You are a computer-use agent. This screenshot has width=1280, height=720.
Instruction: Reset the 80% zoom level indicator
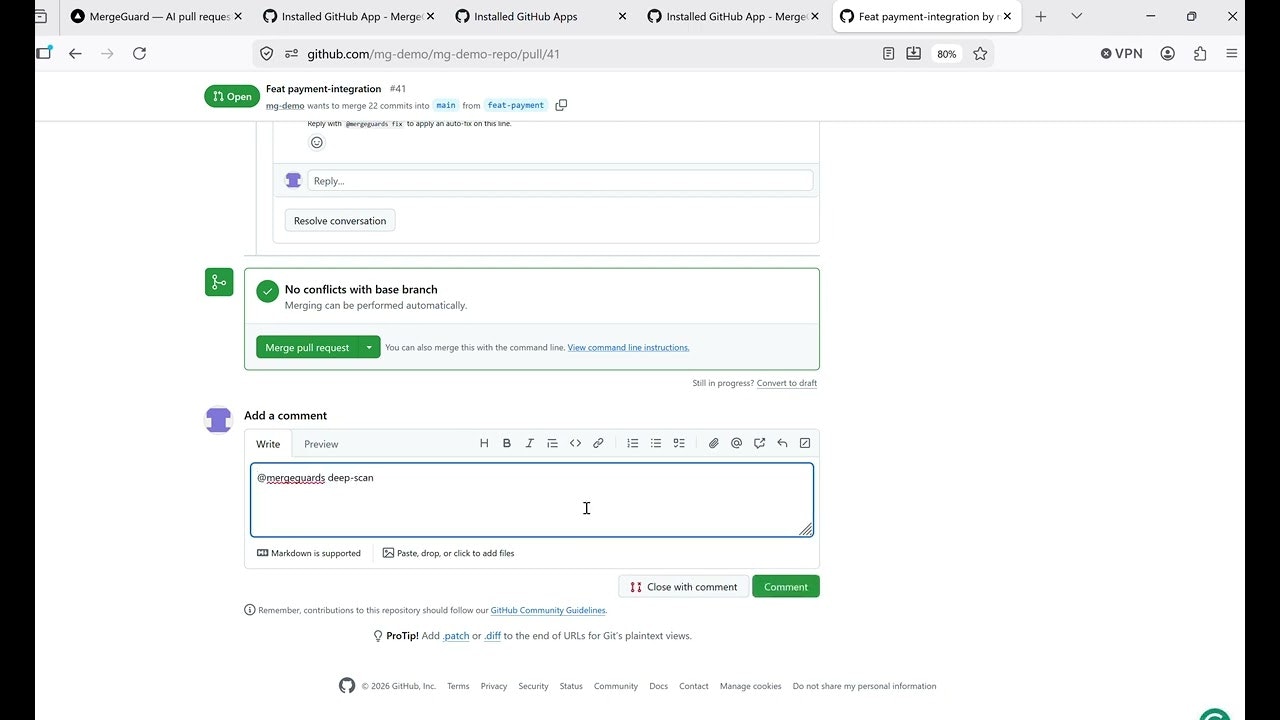(x=946, y=54)
